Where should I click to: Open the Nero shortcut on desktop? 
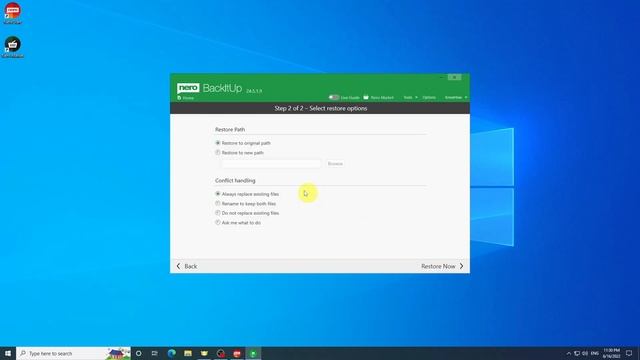[13, 13]
